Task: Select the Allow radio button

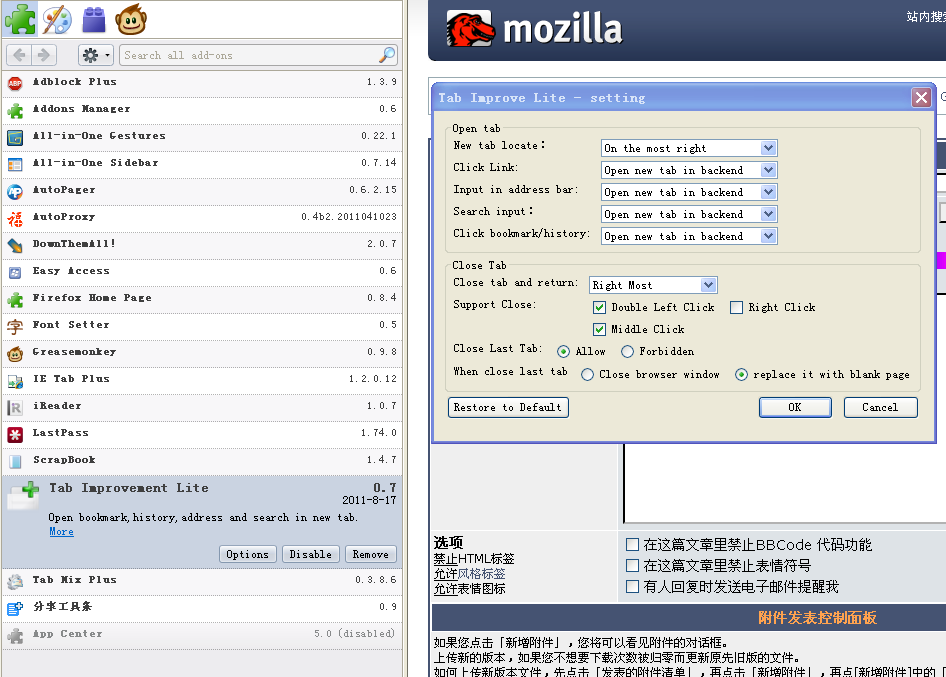Action: tap(563, 351)
